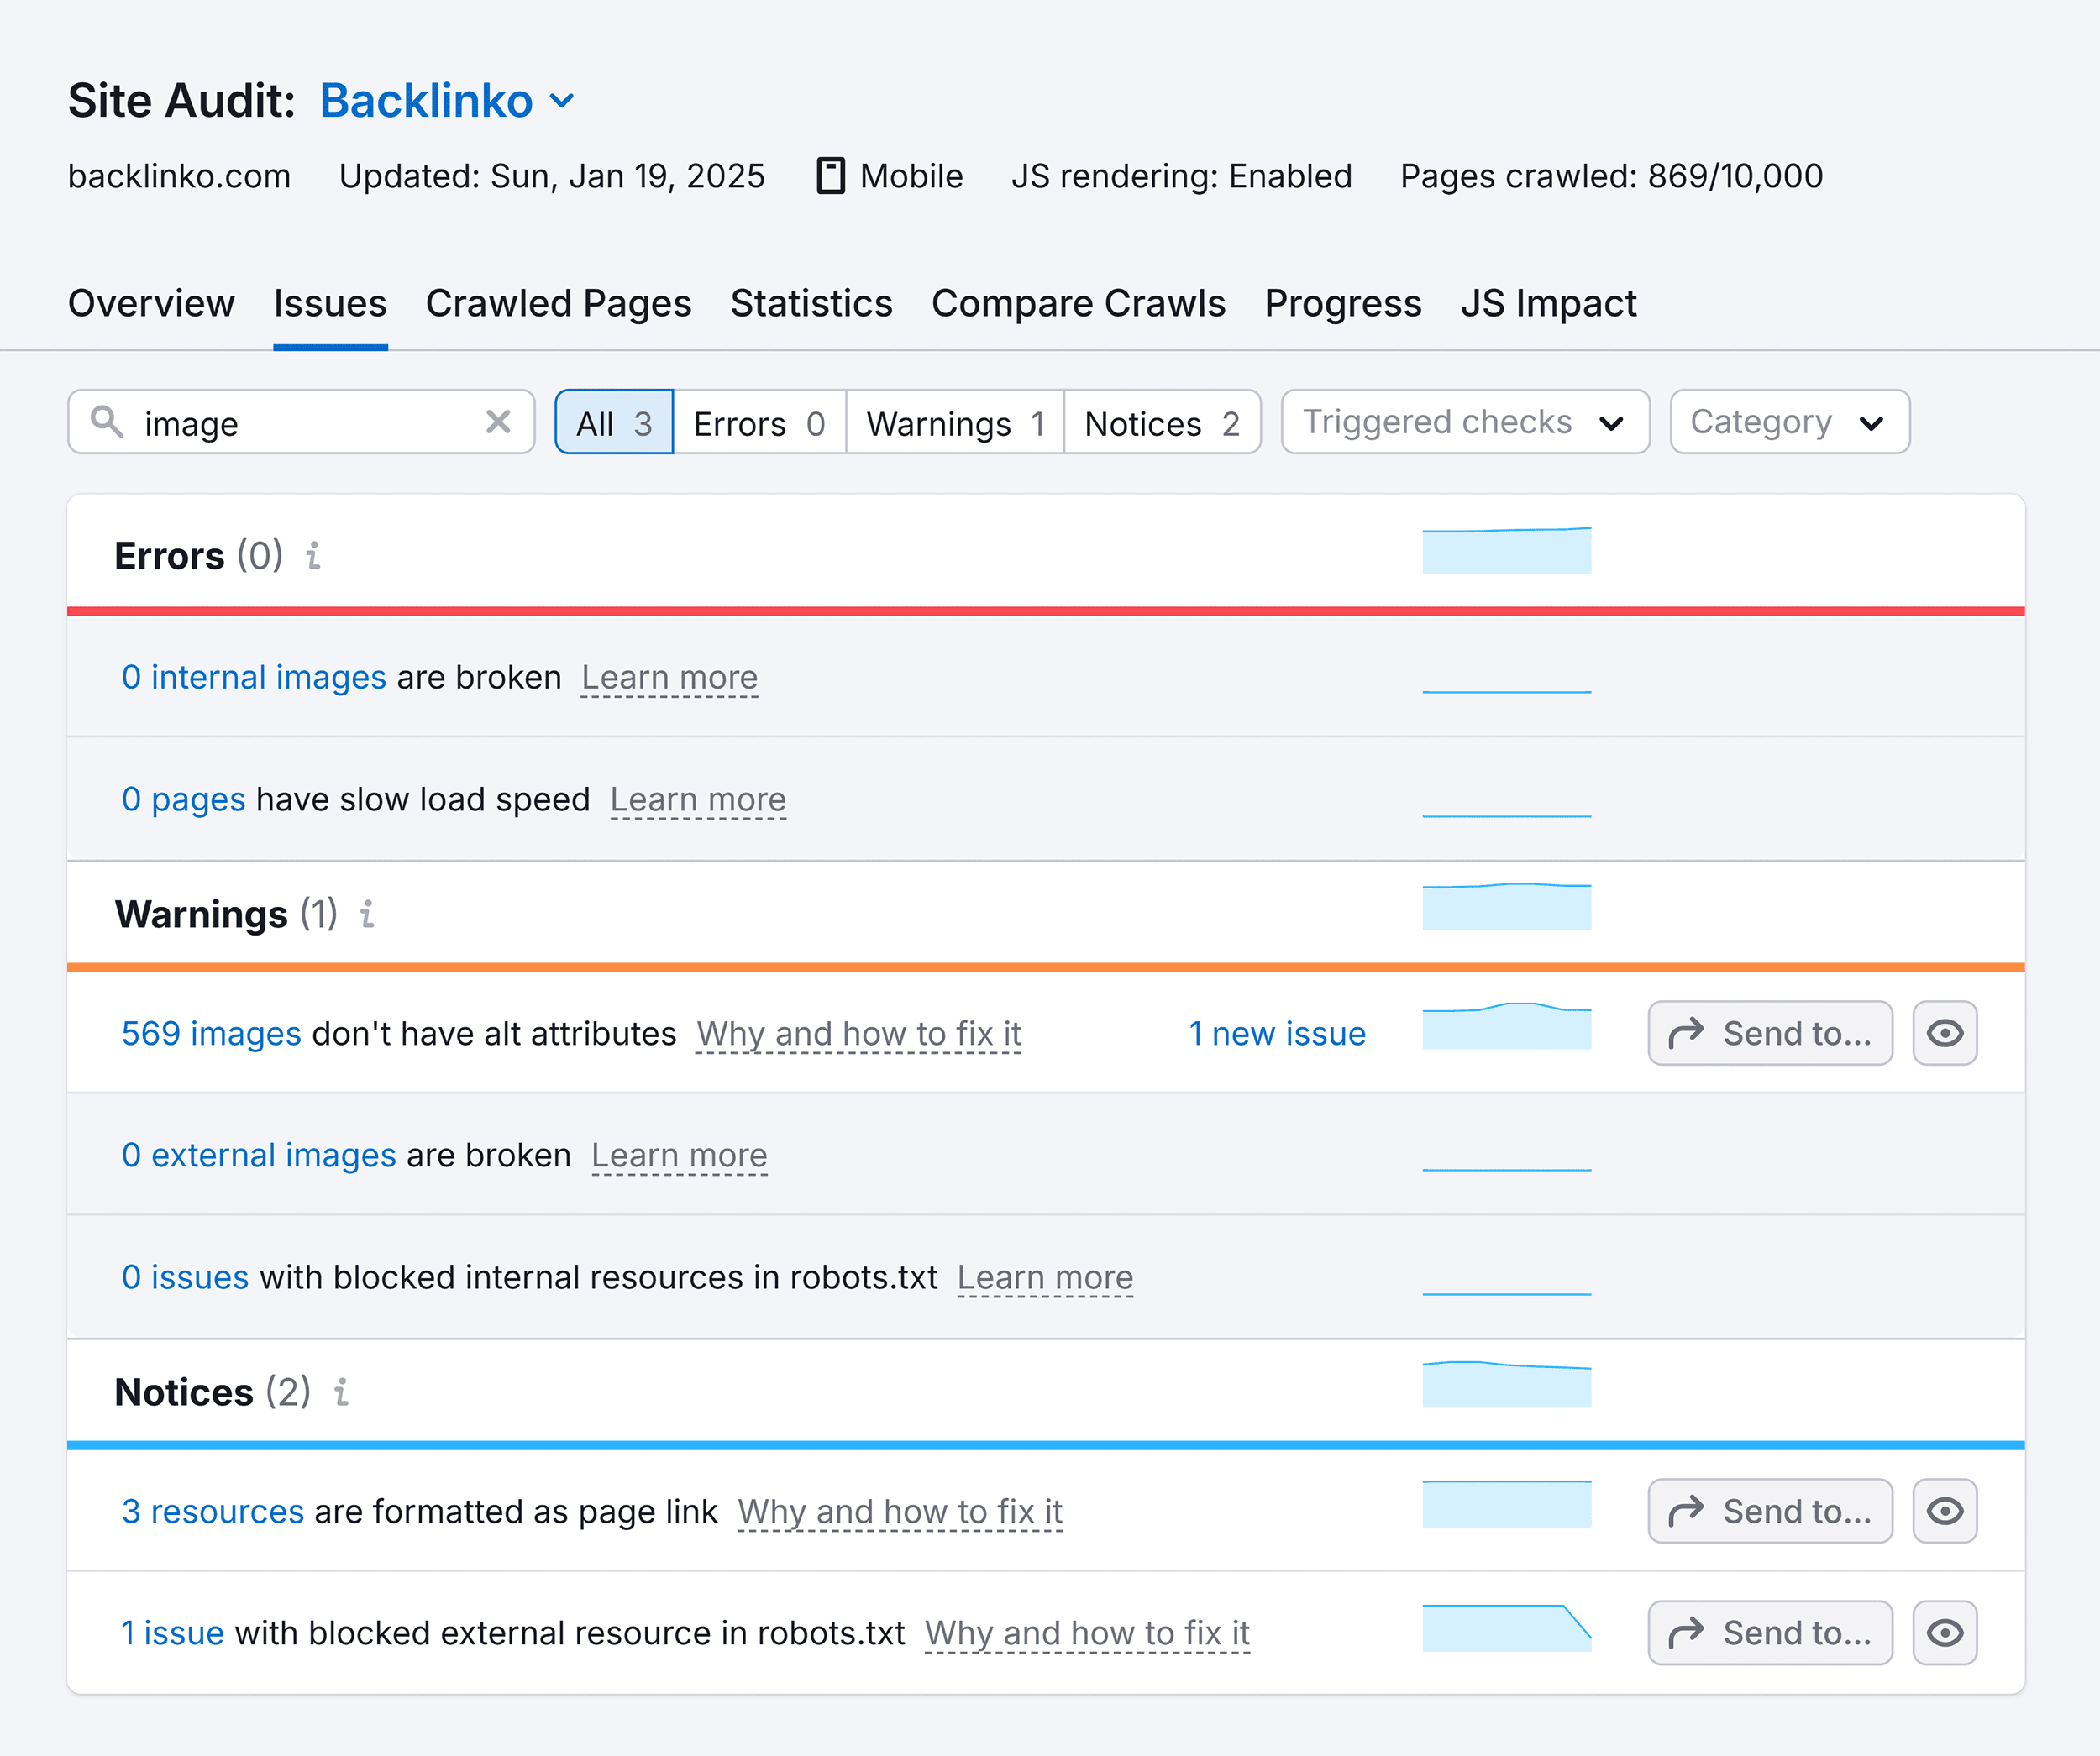Click the backlinko.com domain text
Screen dimensions: 2100x1756
click(179, 176)
